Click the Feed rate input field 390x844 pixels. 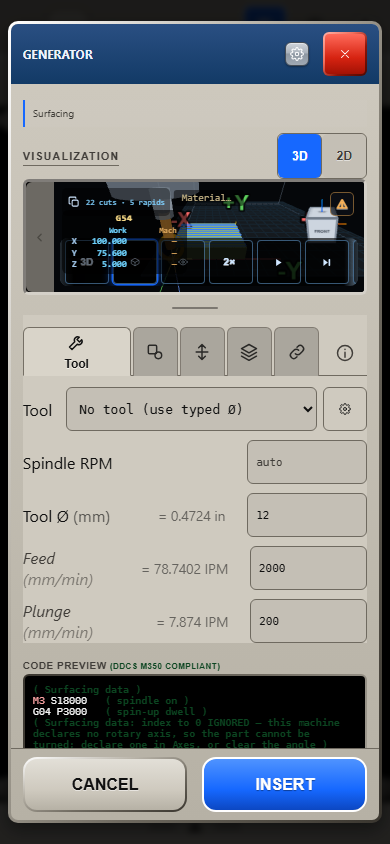tap(308, 568)
